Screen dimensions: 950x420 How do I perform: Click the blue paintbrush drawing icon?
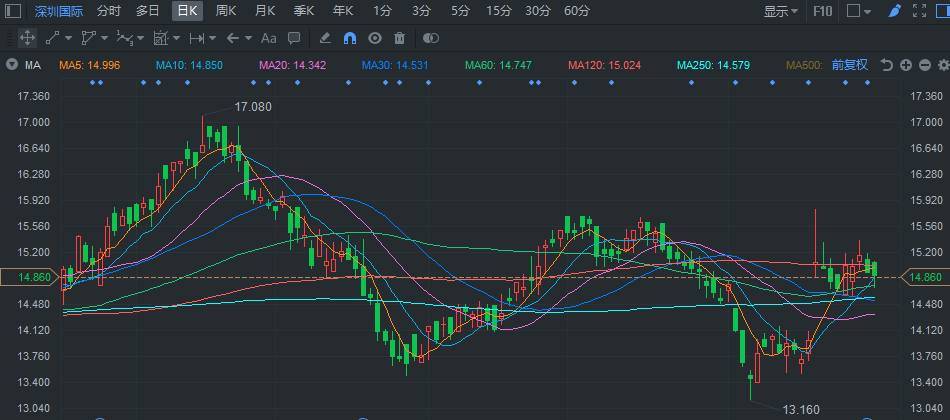[894, 11]
